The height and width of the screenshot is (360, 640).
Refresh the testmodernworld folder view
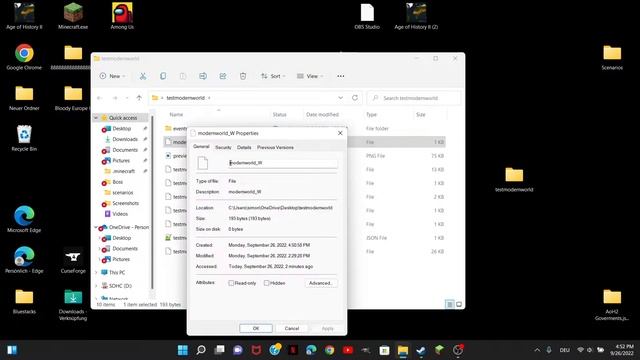click(x=355, y=98)
